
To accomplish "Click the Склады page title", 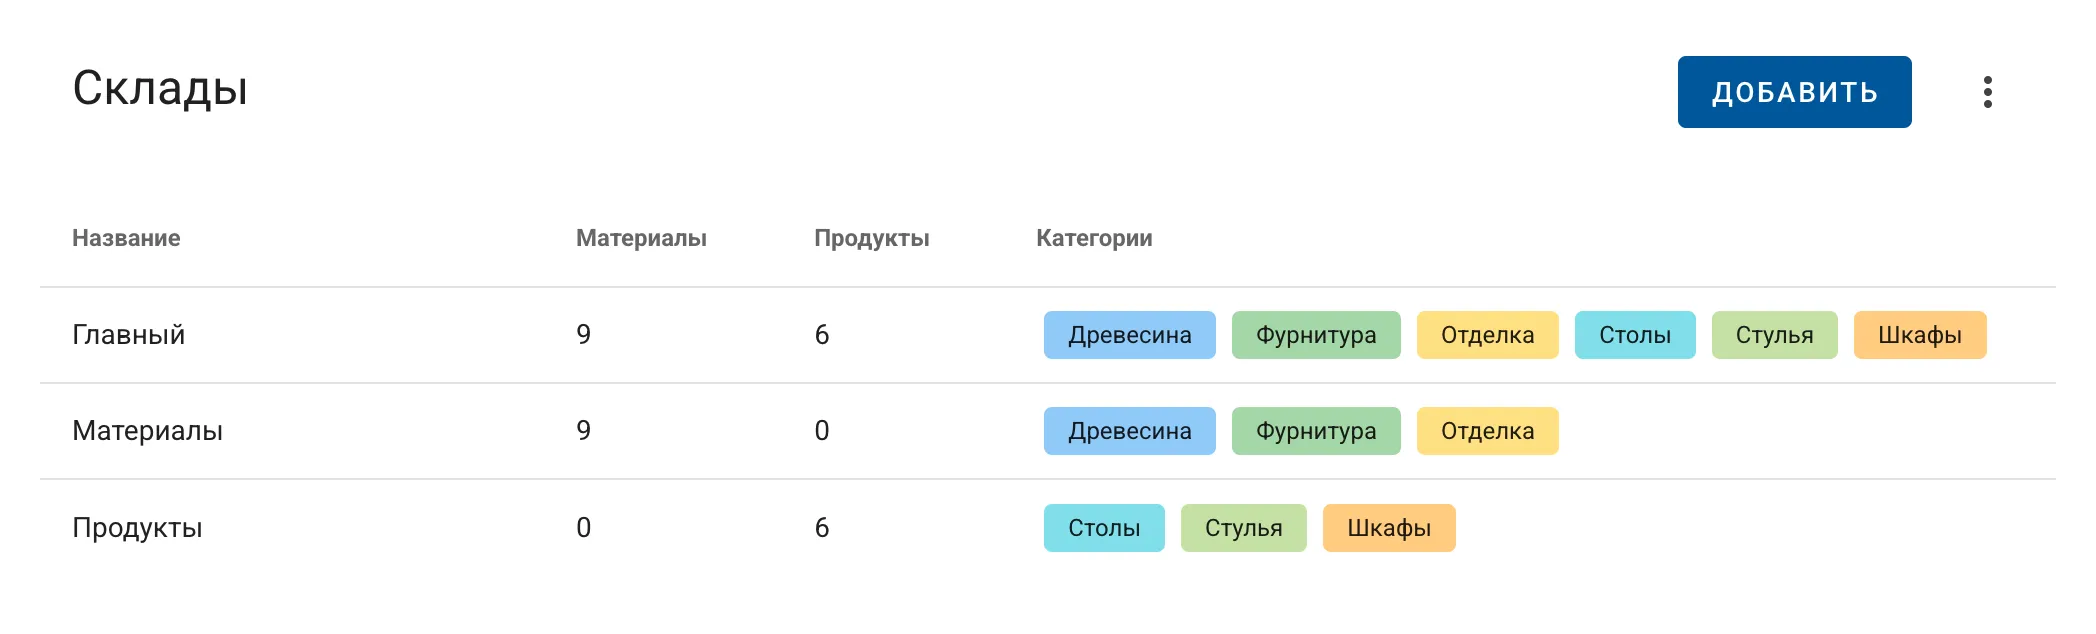I will [x=160, y=90].
